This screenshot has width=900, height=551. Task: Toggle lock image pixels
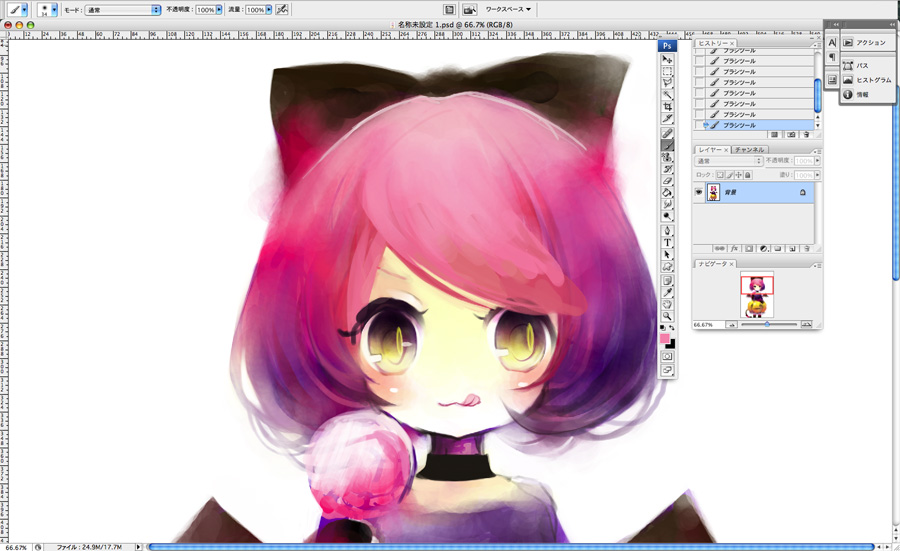pos(730,175)
